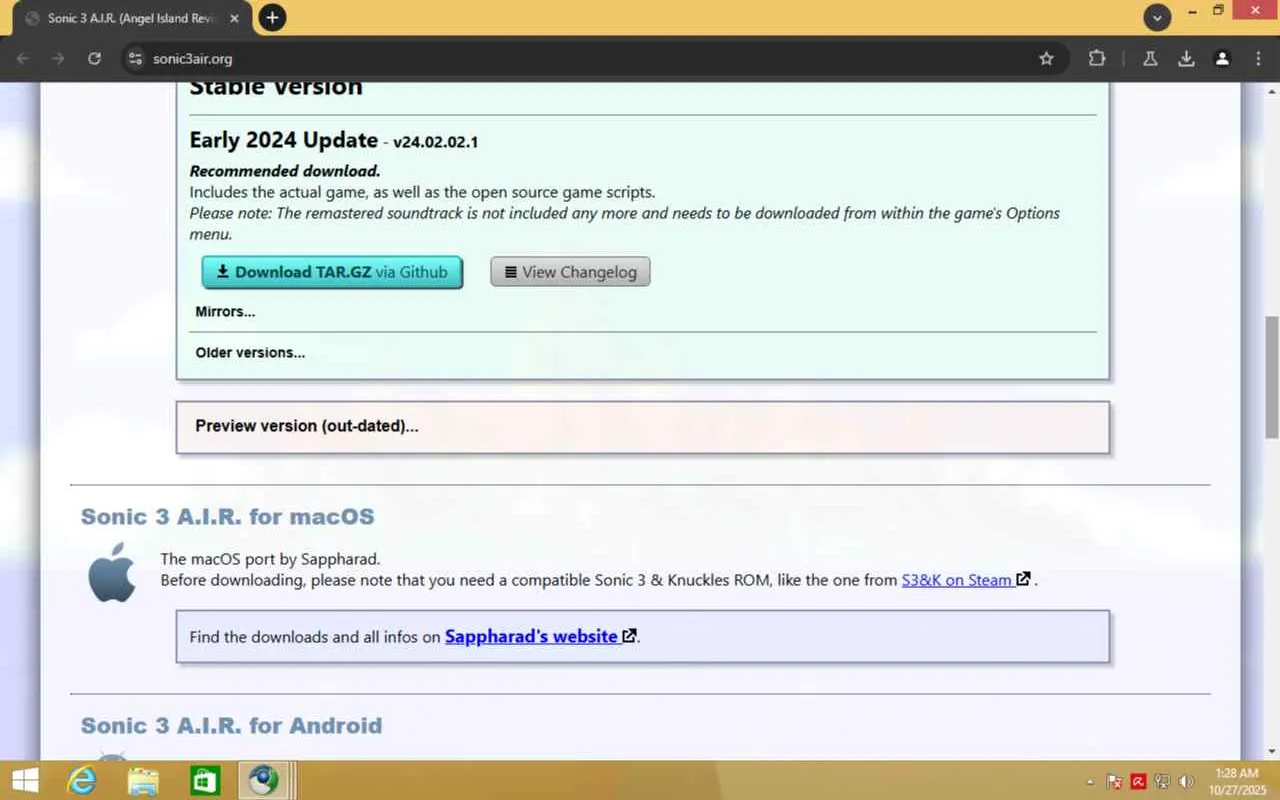Open the volume speaker tray icon

pos(1187,781)
